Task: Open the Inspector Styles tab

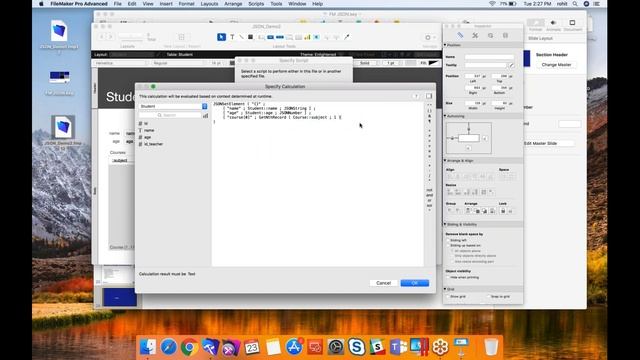Action: pos(475,36)
